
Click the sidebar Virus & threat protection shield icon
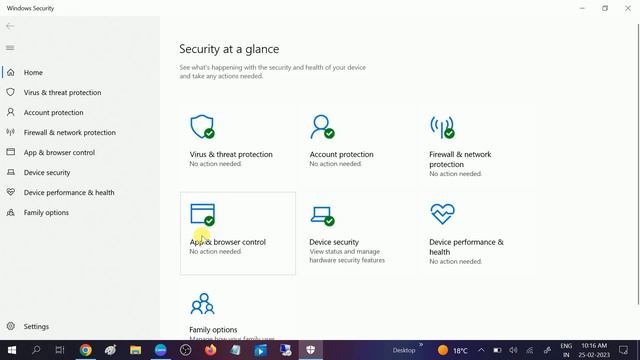11,92
